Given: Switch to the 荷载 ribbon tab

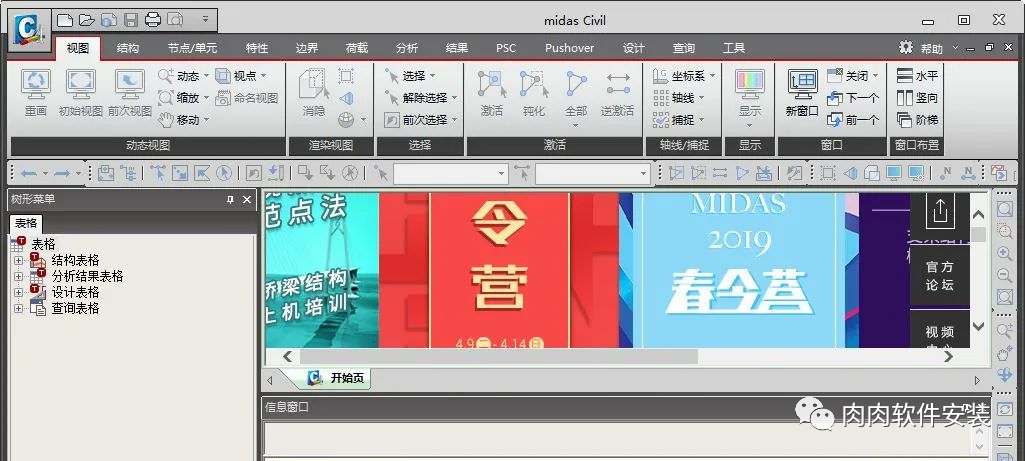Looking at the screenshot, I should pyautogui.click(x=357, y=48).
